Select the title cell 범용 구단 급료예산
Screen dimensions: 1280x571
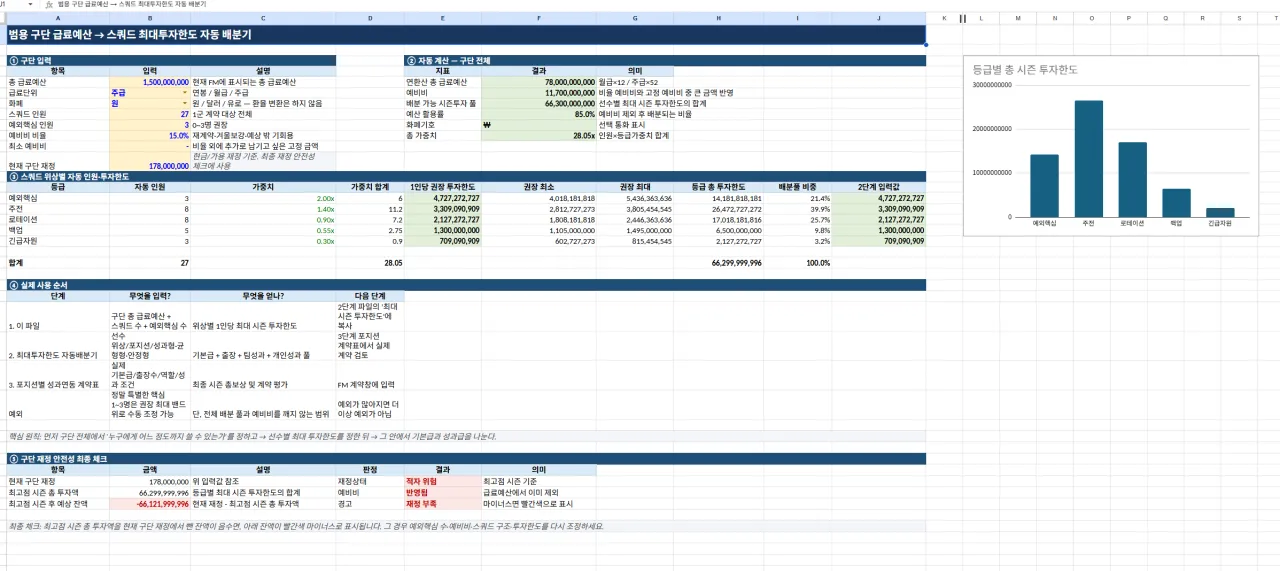tap(466, 35)
